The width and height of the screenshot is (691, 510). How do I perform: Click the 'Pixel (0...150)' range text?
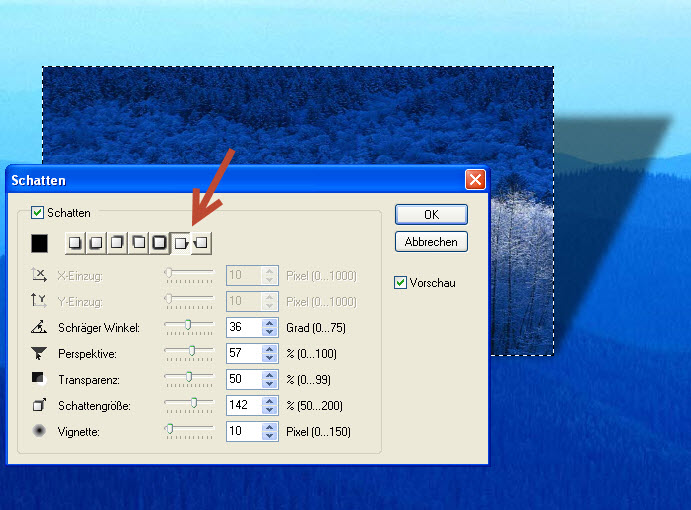pyautogui.click(x=318, y=432)
